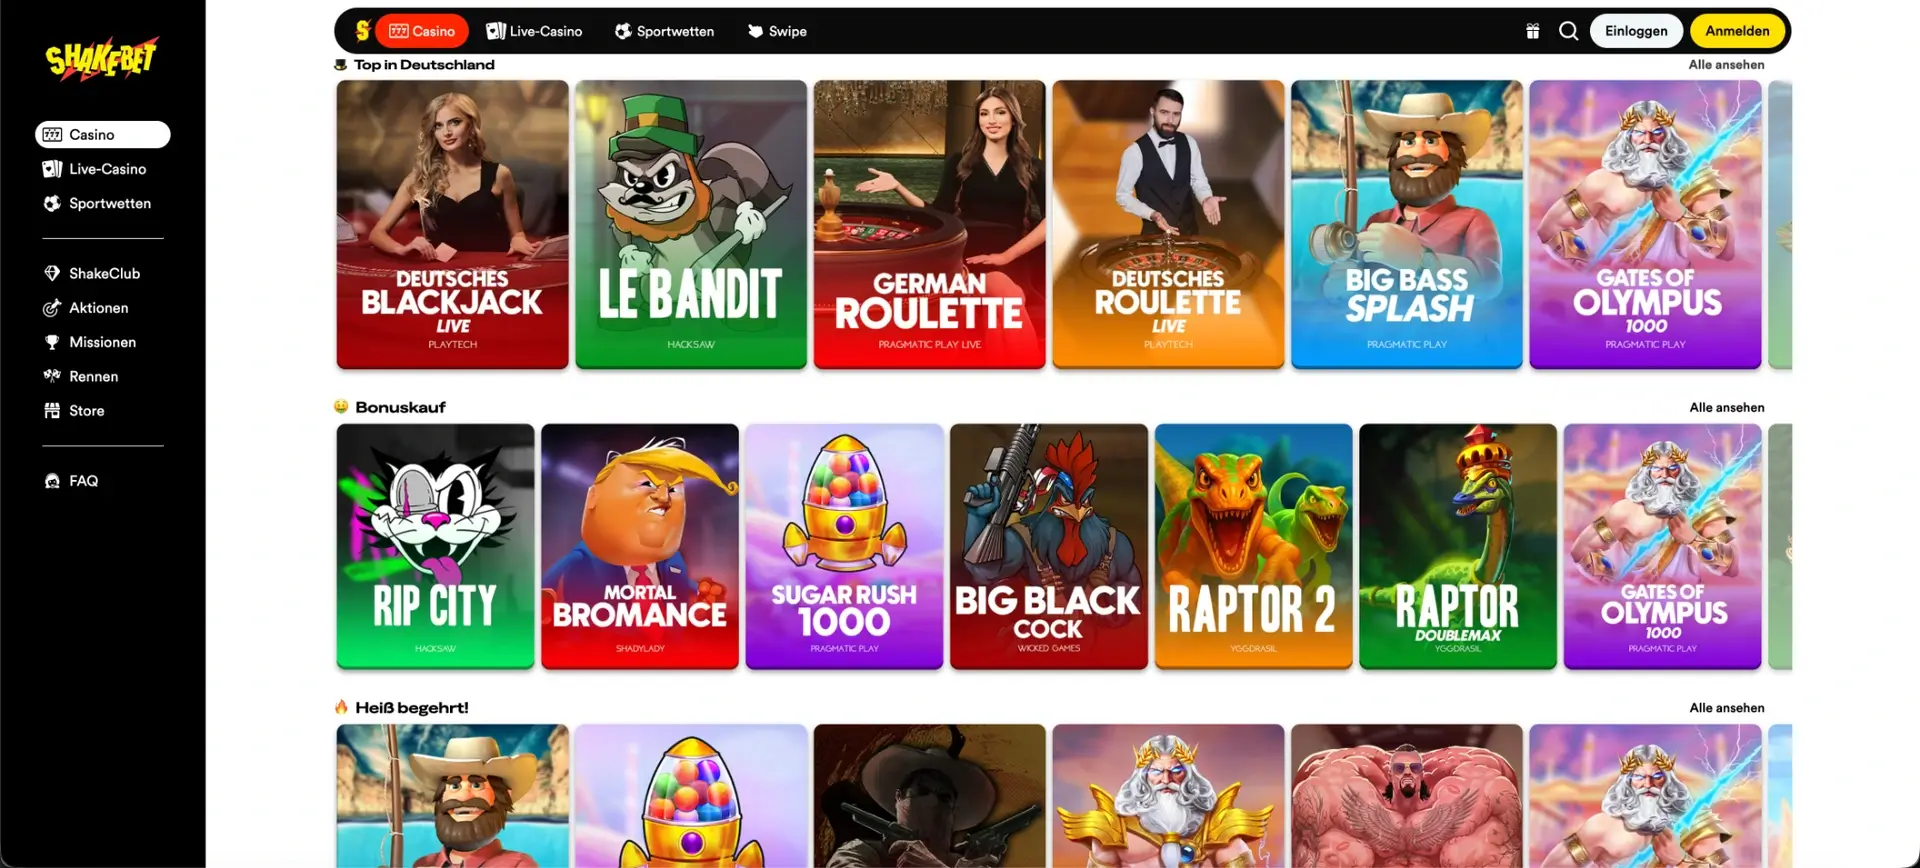Image resolution: width=1920 pixels, height=868 pixels.
Task: Click the soccer ball icon beside sidebar Sportwetten
Action: click(x=52, y=203)
